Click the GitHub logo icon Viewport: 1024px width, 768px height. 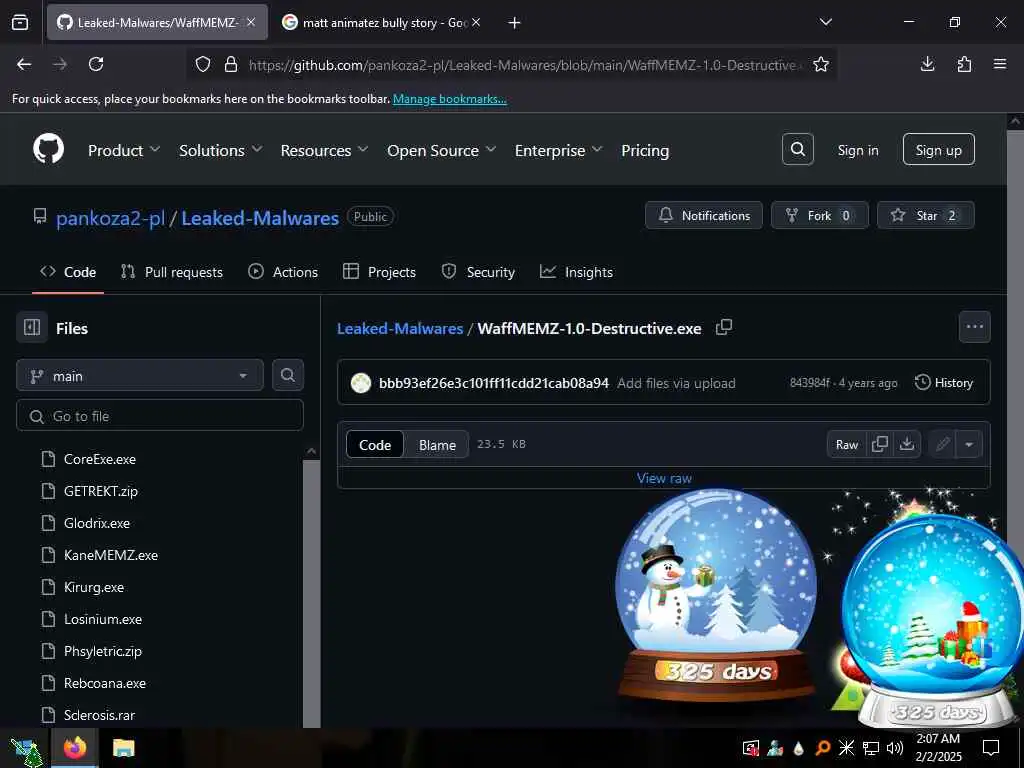pyautogui.click(x=49, y=150)
